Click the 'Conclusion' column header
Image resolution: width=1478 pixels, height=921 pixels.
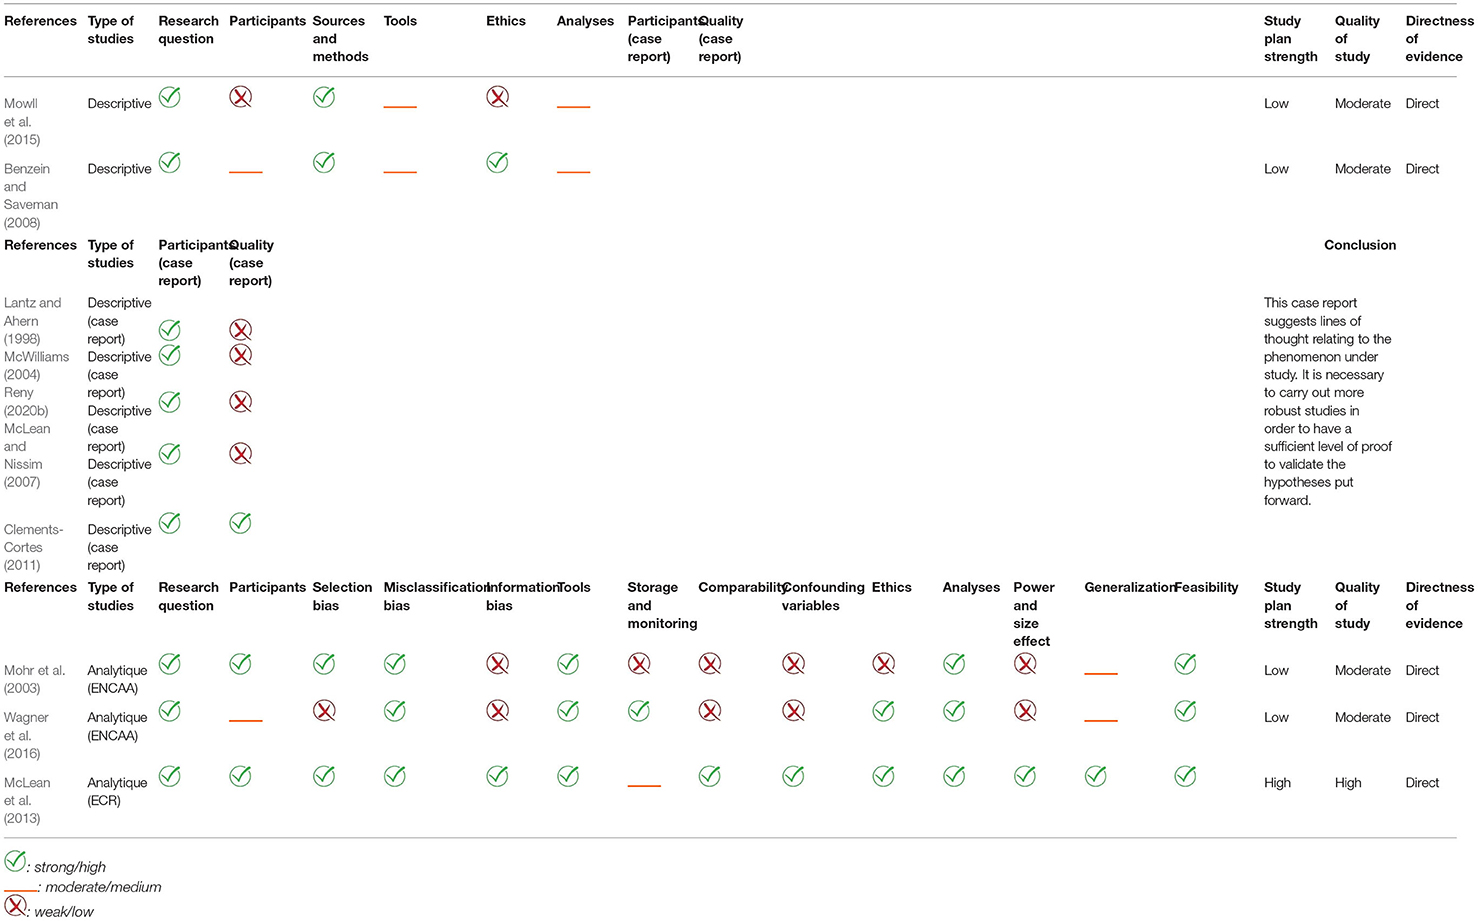tap(1360, 245)
